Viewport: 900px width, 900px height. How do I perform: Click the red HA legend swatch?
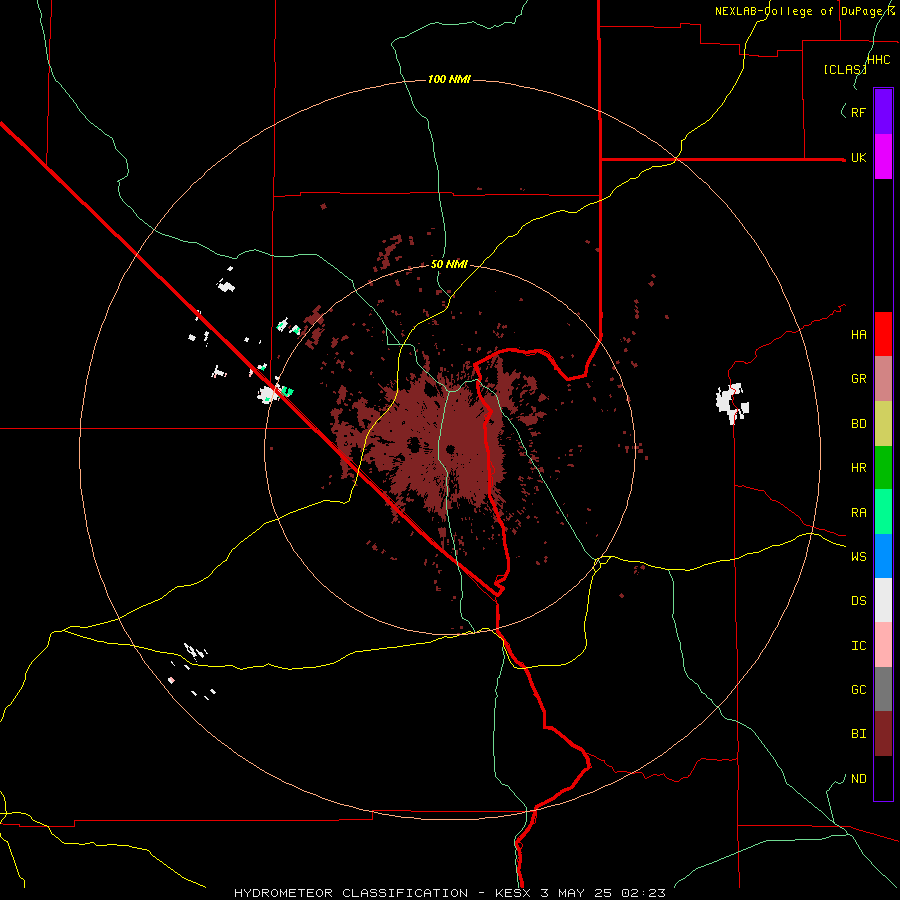883,334
